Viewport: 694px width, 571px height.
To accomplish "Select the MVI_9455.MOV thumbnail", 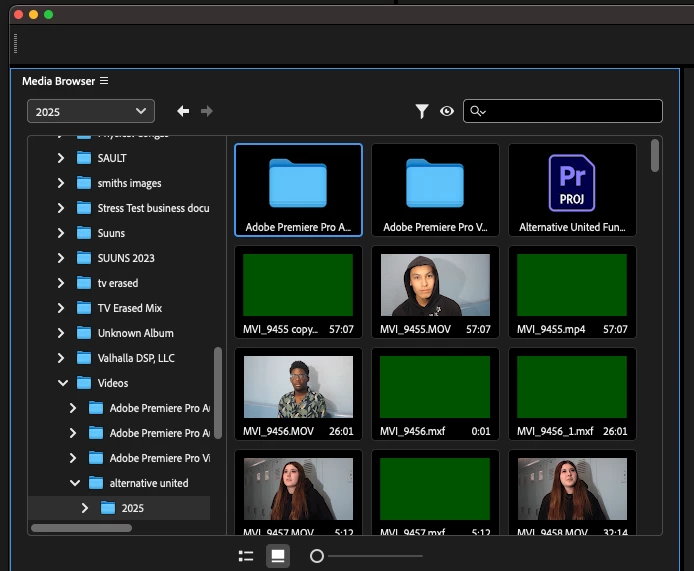I will pyautogui.click(x=435, y=285).
